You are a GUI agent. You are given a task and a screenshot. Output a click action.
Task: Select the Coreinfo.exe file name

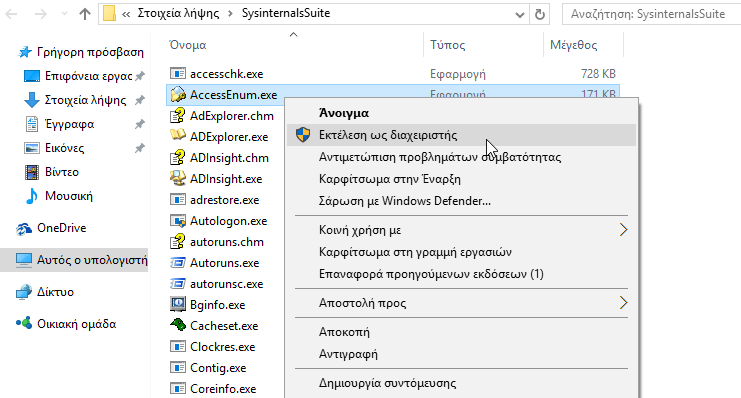pos(223,389)
